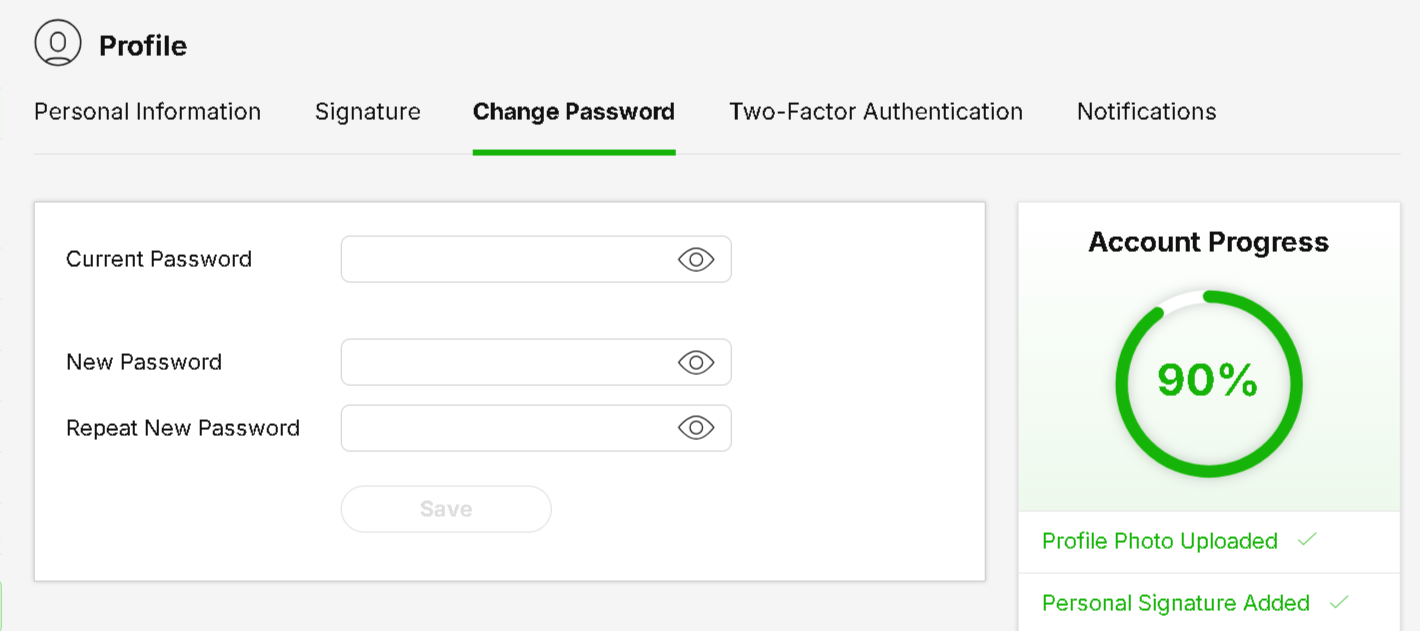Switch to the Signature tab
Screen dimensions: 1420x631
point(367,112)
